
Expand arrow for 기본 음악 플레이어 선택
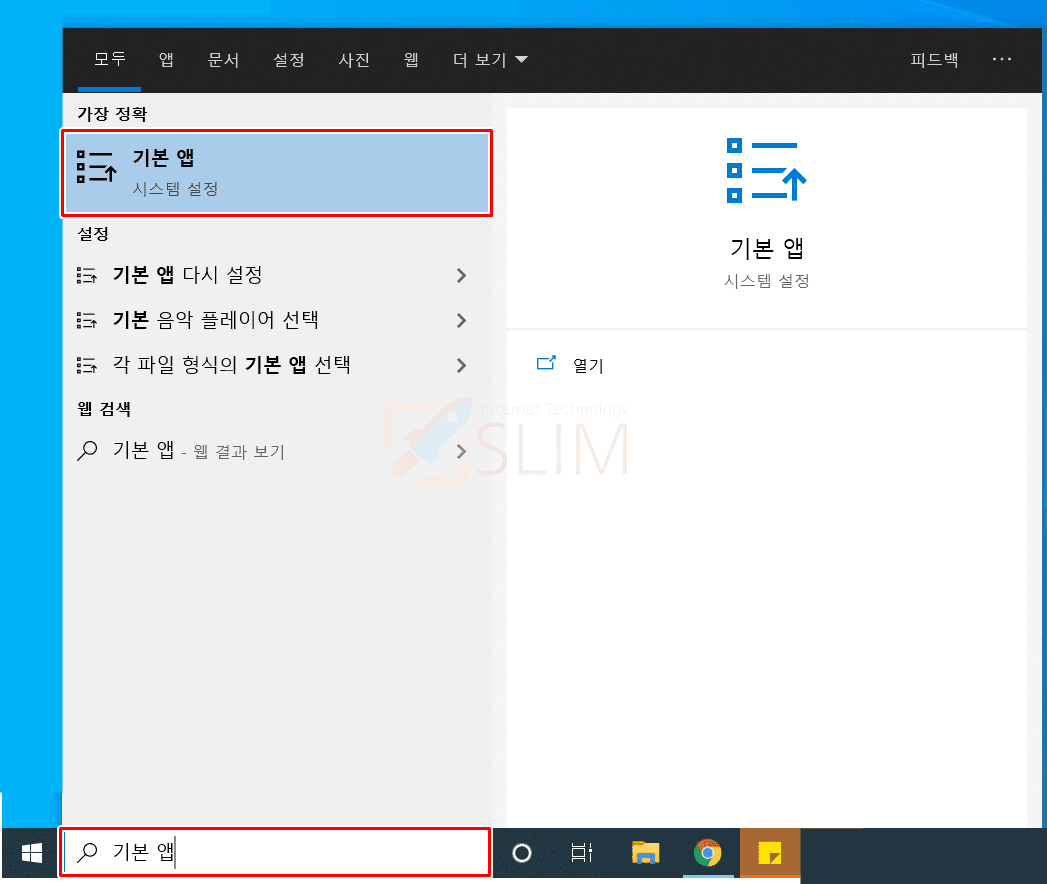click(x=461, y=320)
